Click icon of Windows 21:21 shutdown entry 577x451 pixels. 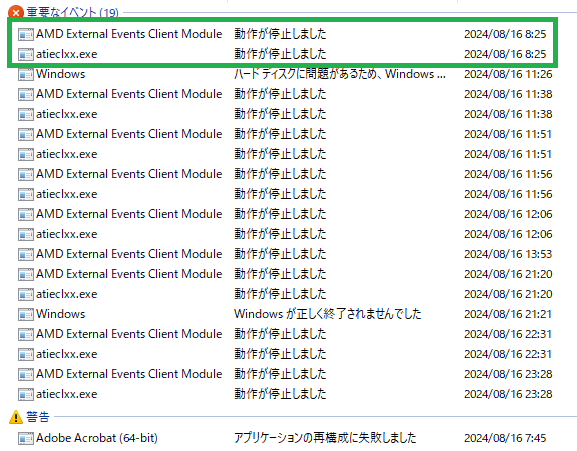coord(26,314)
